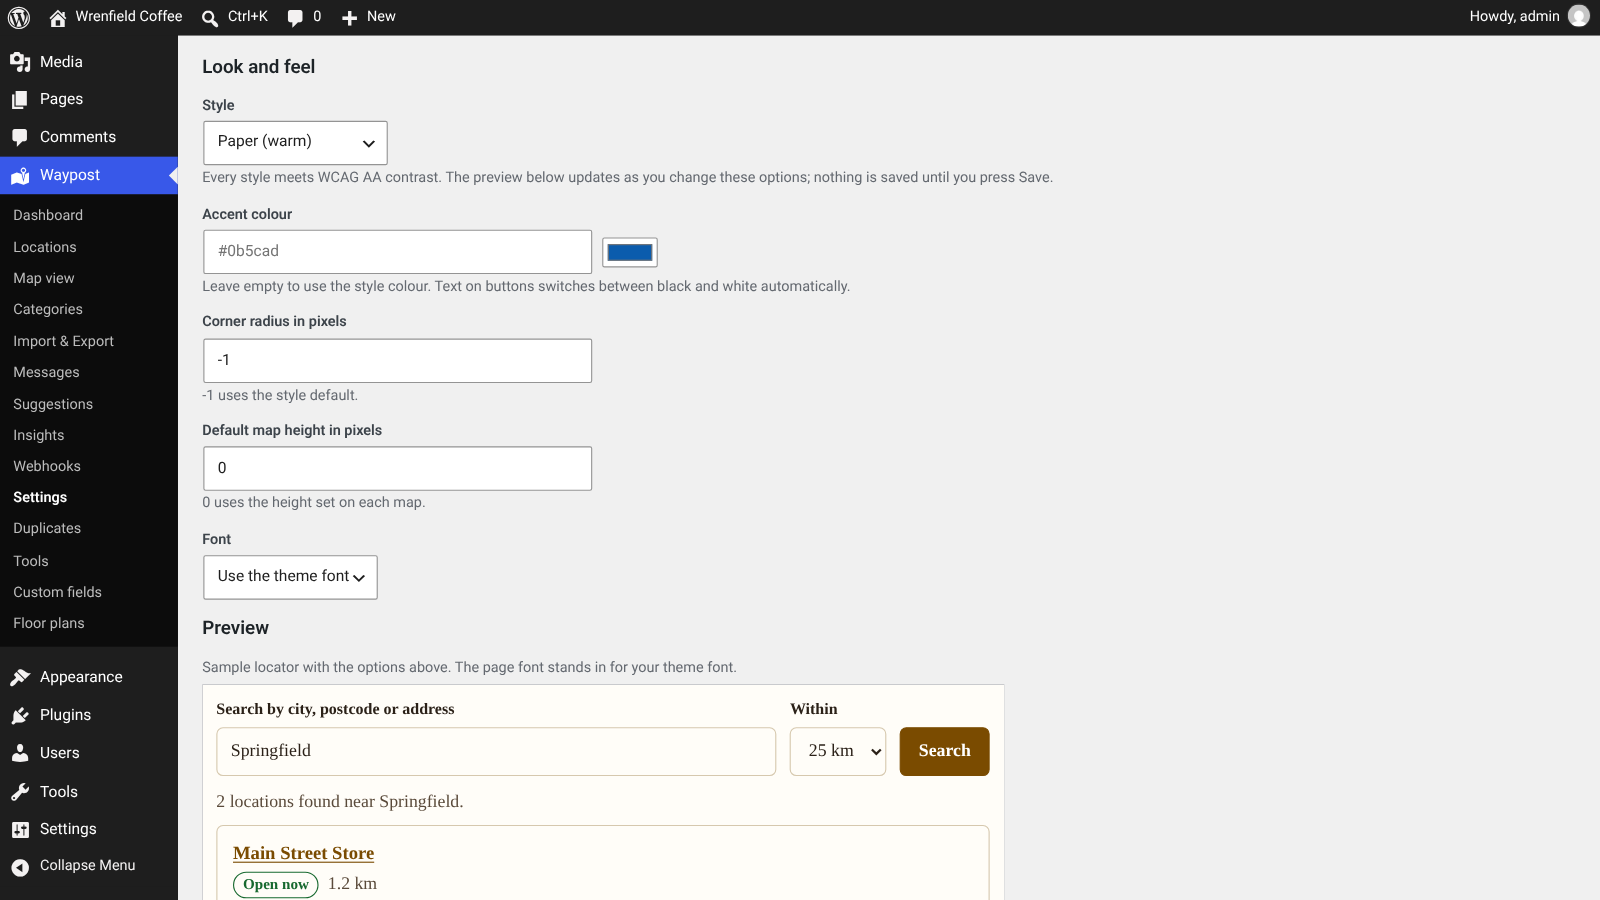Click the plus New icon
The image size is (1600, 900).
click(x=349, y=17)
